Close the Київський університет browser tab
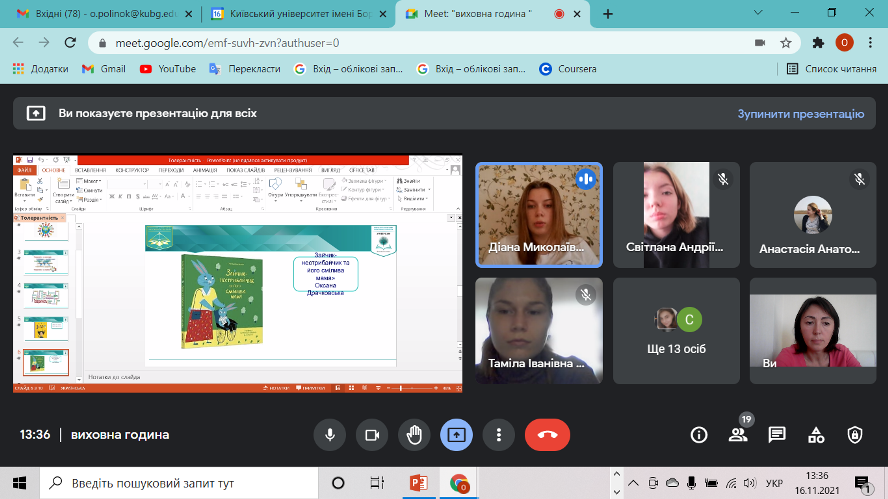This screenshot has height=499, width=888. tap(383, 14)
